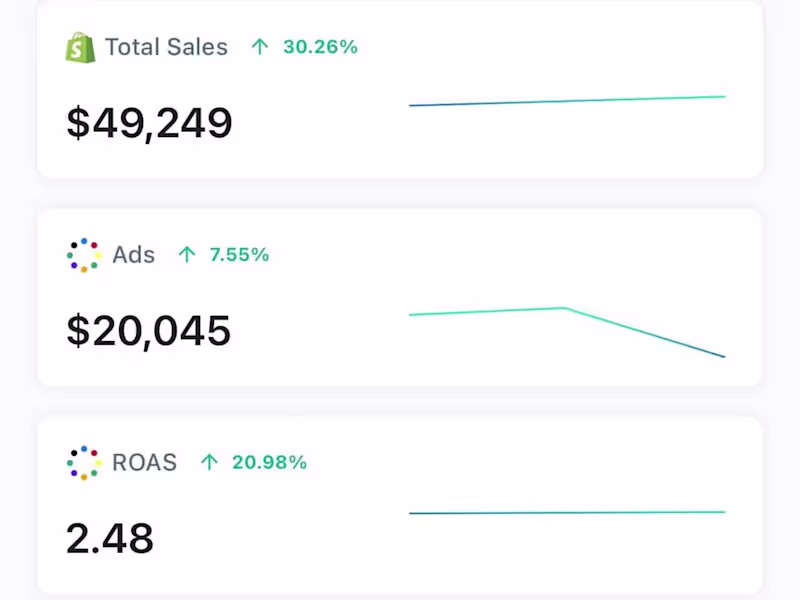Viewport: 800px width, 600px height.
Task: Select the Ads card title text
Action: point(134,255)
